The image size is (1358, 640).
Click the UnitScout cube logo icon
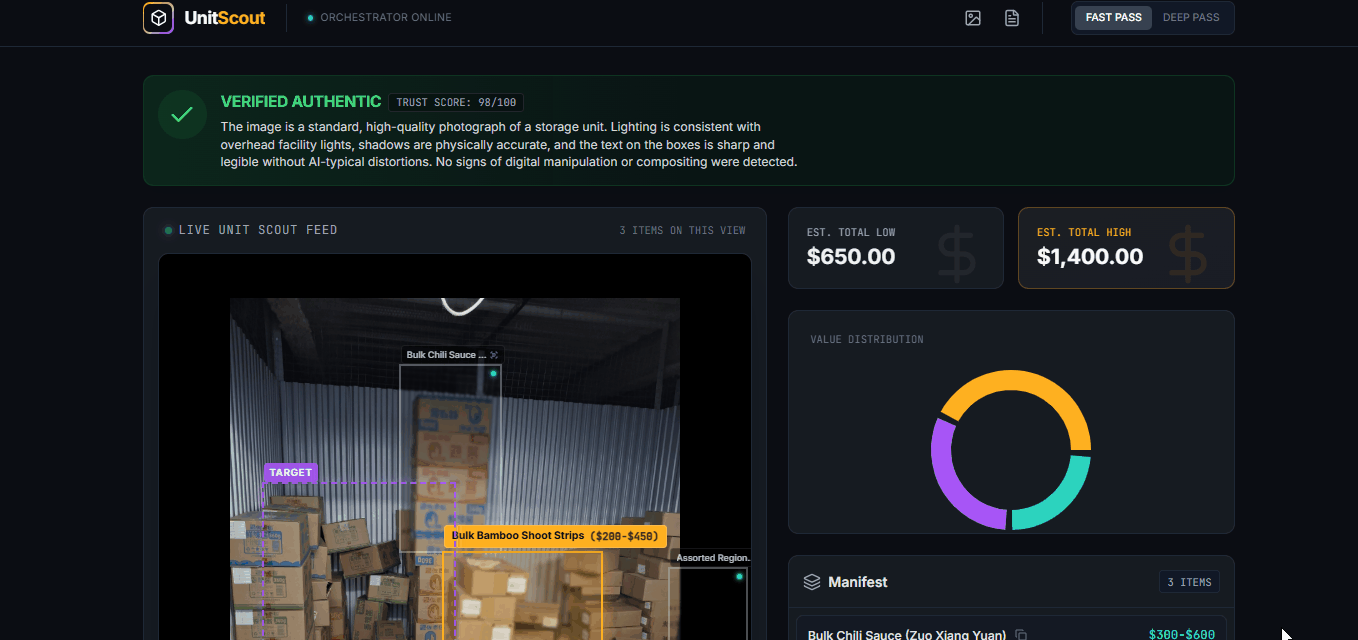158,18
